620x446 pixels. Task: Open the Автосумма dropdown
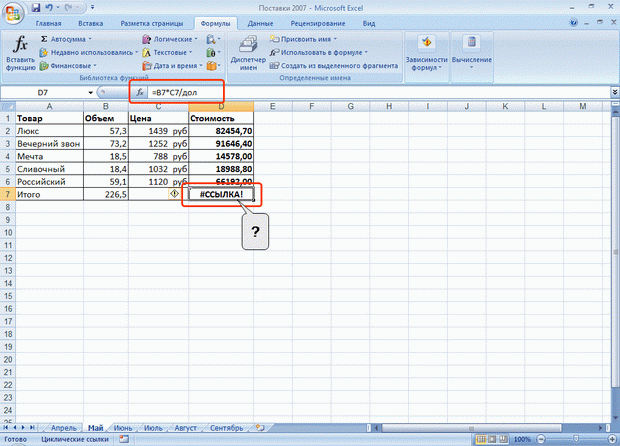click(x=66, y=39)
